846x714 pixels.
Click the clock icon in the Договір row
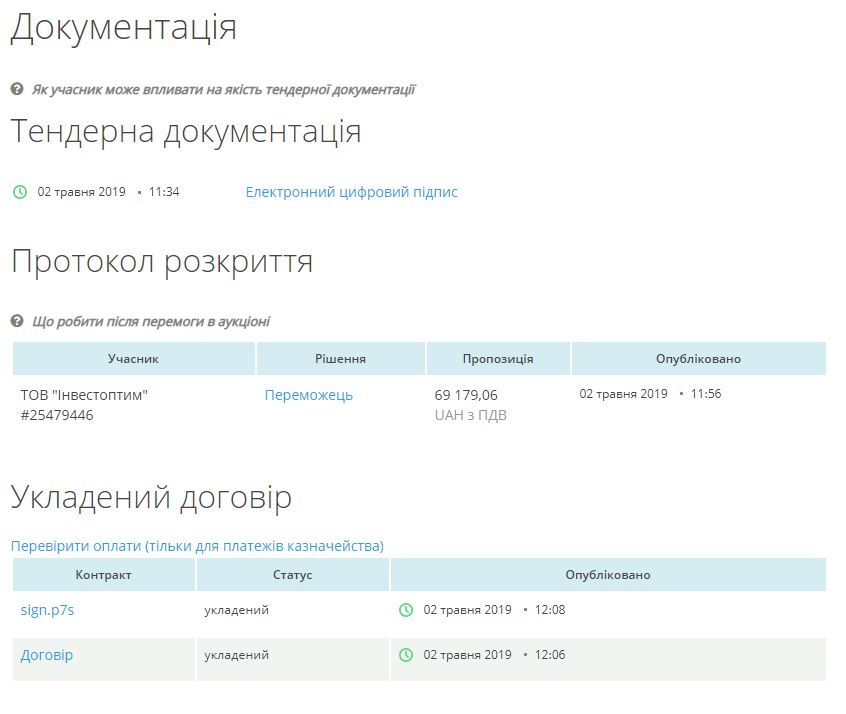pos(406,655)
